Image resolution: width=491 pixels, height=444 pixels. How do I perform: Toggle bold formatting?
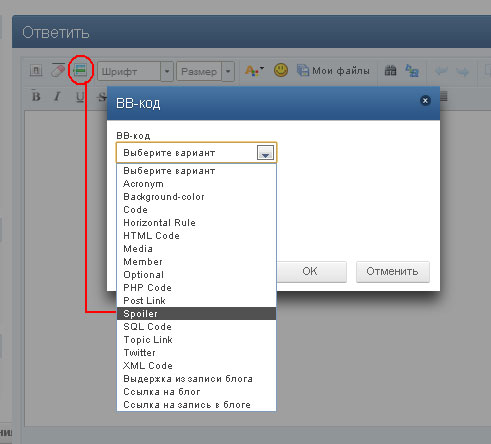[x=36, y=96]
